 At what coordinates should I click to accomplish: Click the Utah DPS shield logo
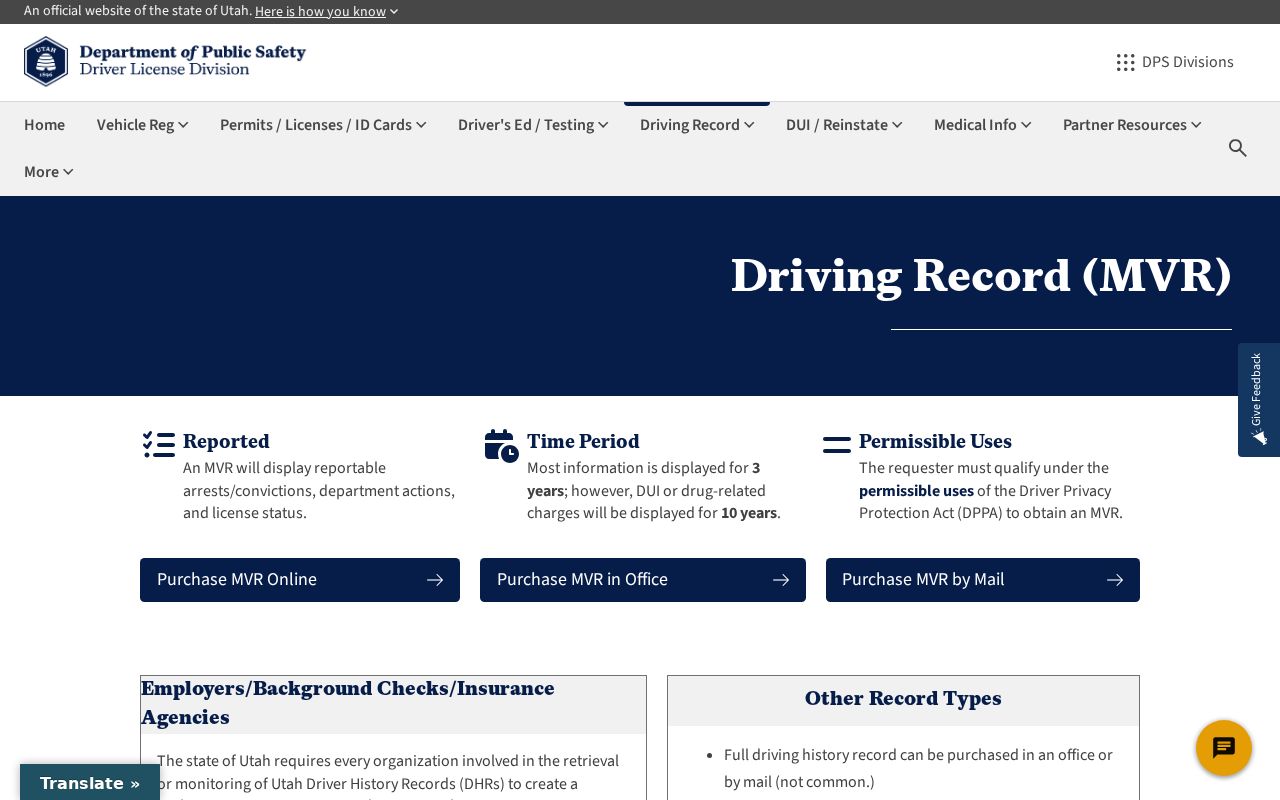point(46,61)
